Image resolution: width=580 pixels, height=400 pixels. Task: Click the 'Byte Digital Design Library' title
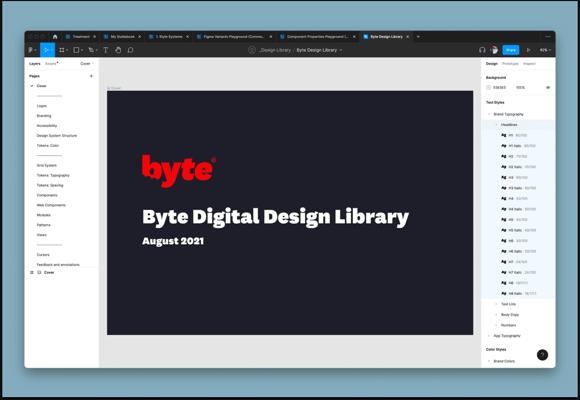[276, 217]
